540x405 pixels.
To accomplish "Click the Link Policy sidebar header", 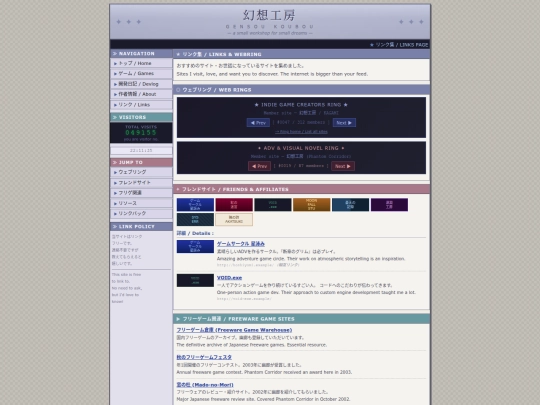I will pyautogui.click(x=141, y=227).
